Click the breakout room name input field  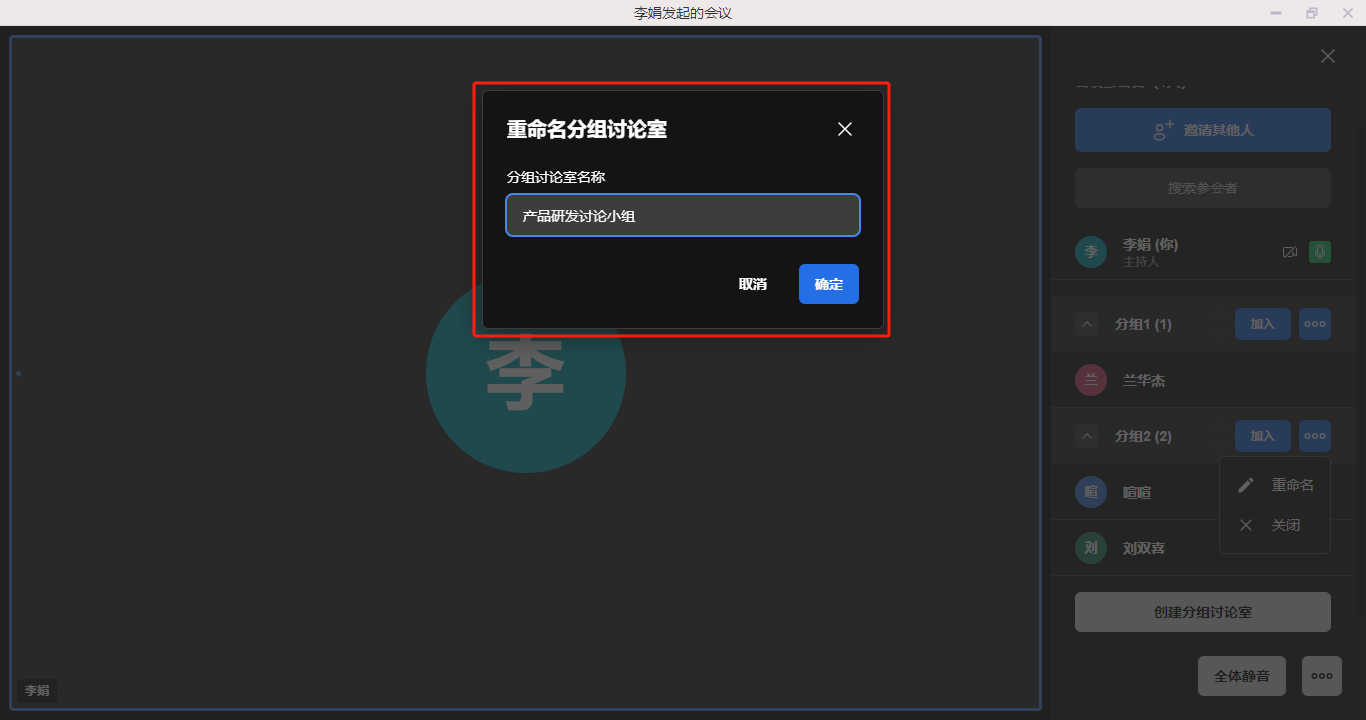pyautogui.click(x=682, y=215)
